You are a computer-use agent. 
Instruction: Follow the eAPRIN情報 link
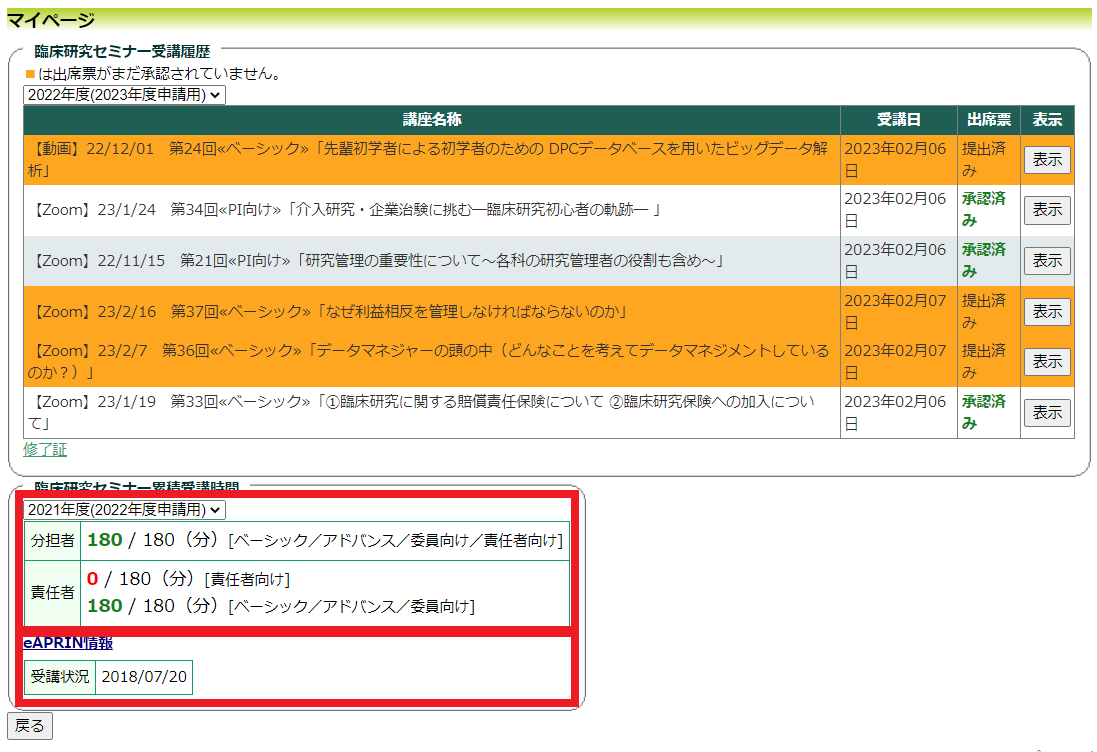[x=68, y=643]
